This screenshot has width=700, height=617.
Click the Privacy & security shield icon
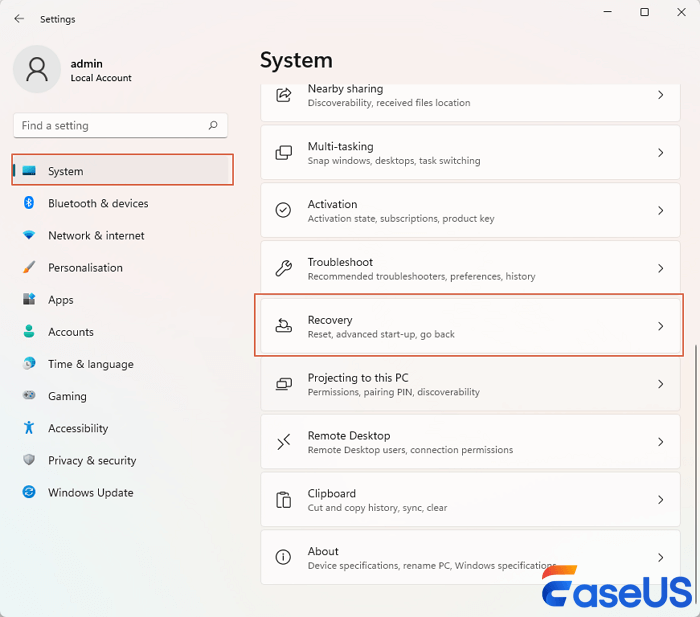point(29,460)
